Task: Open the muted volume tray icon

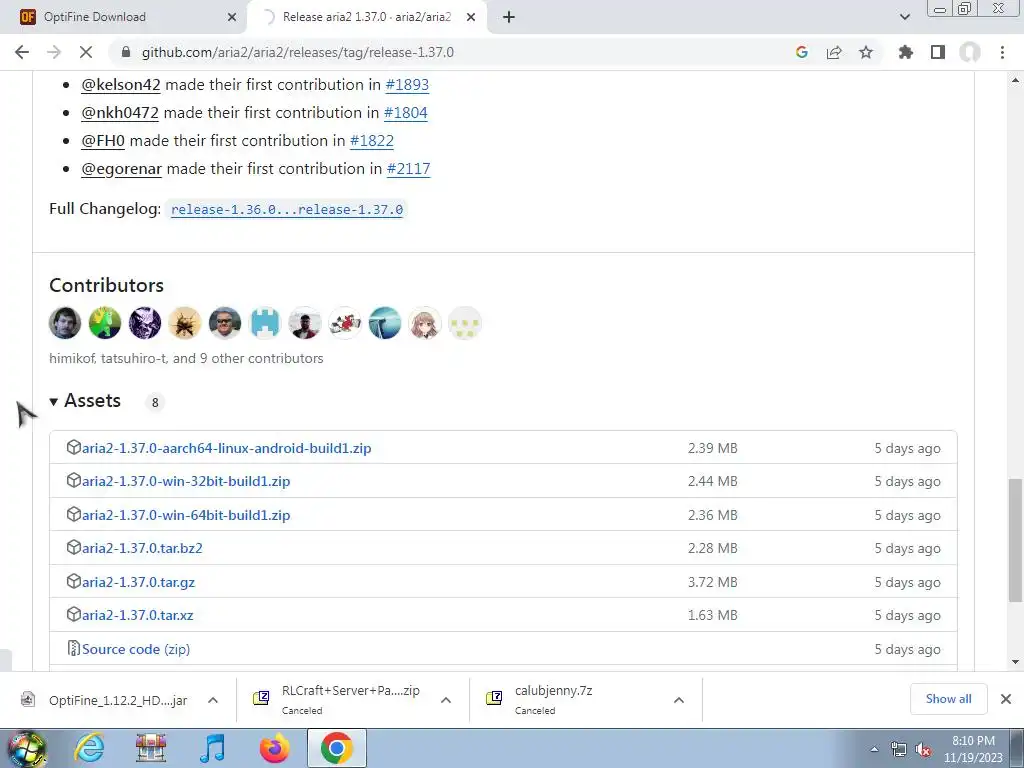Action: coord(923,750)
